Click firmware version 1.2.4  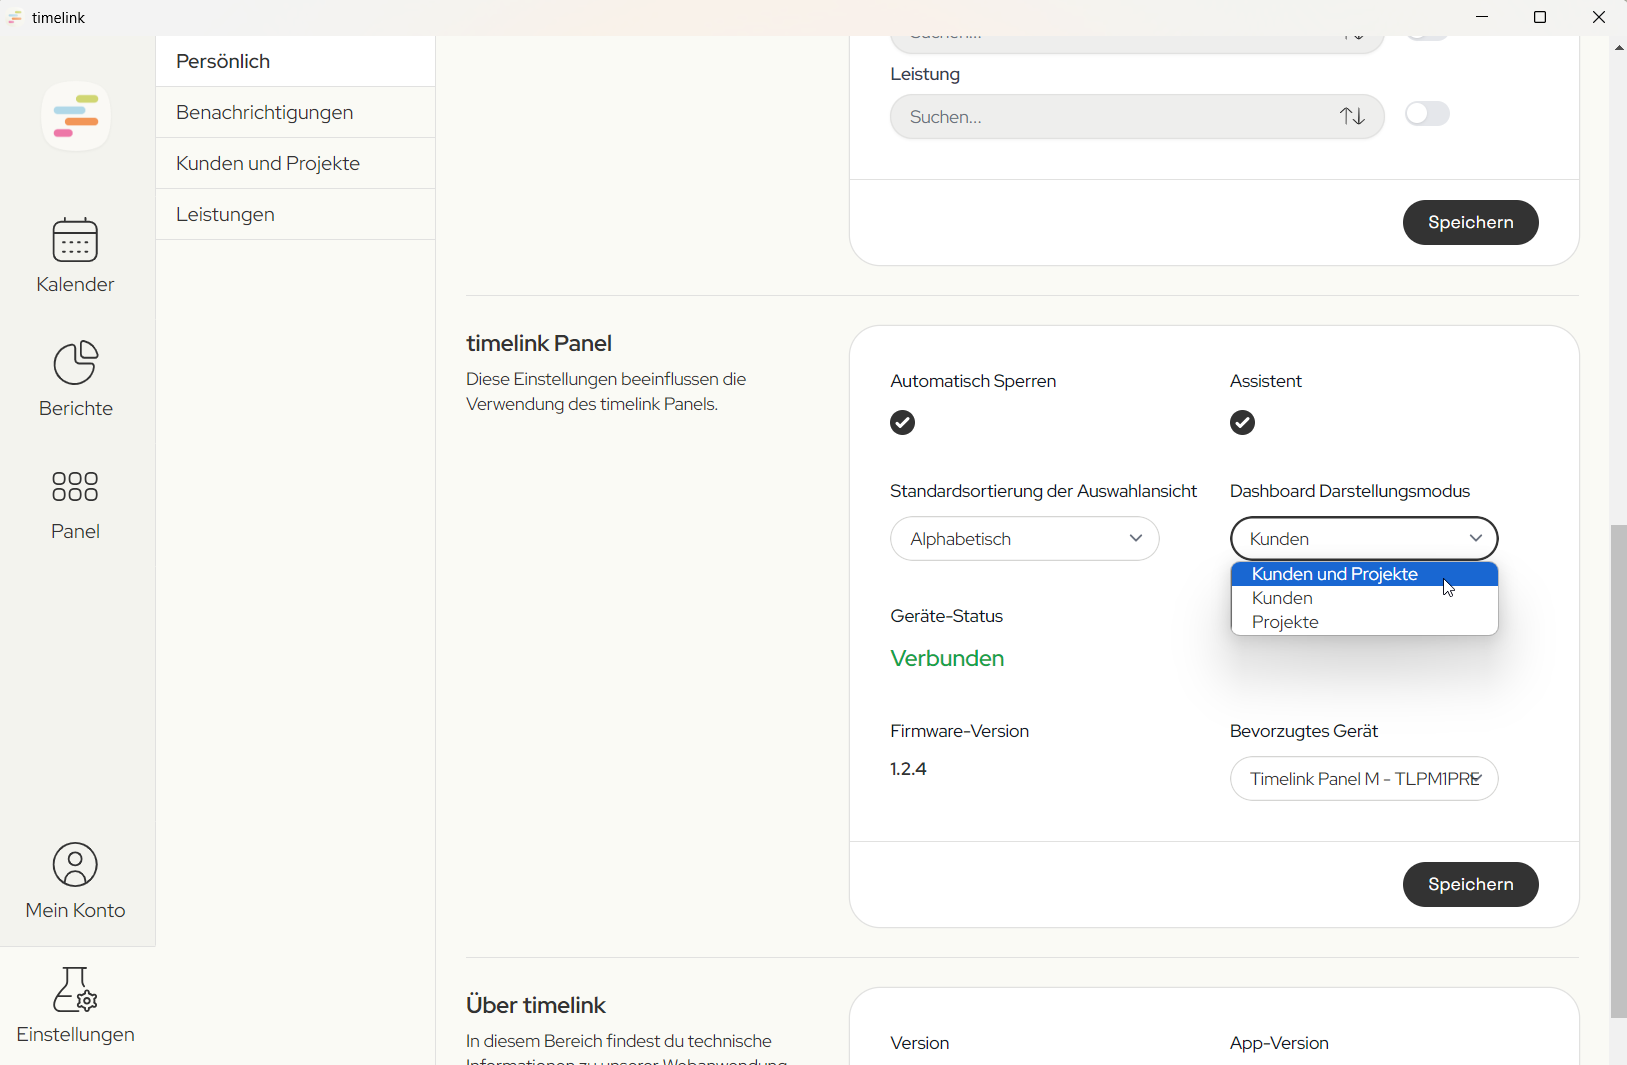point(908,769)
